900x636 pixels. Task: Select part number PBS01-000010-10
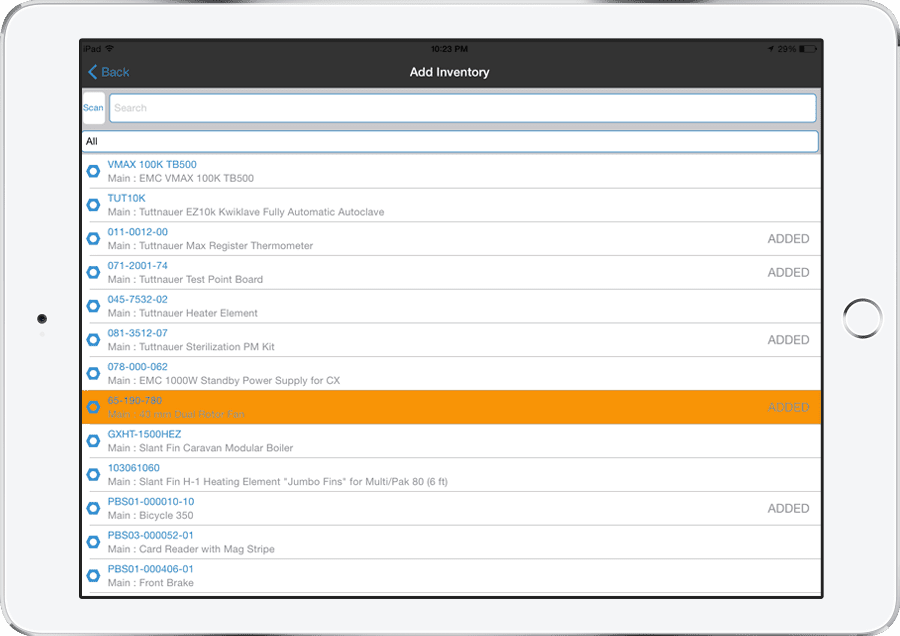151,502
